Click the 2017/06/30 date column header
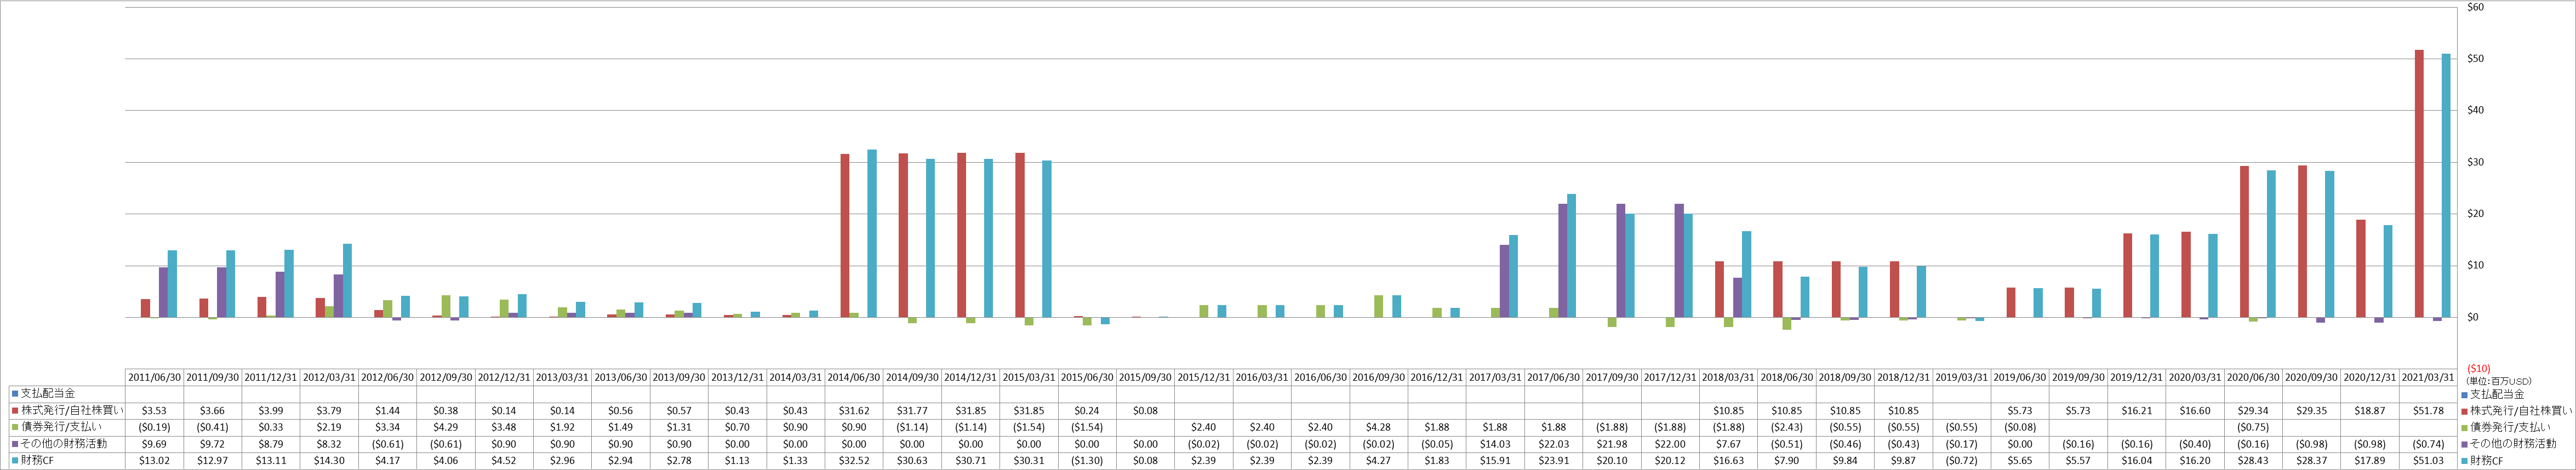This screenshot has height=470, width=2576. click(x=1554, y=377)
